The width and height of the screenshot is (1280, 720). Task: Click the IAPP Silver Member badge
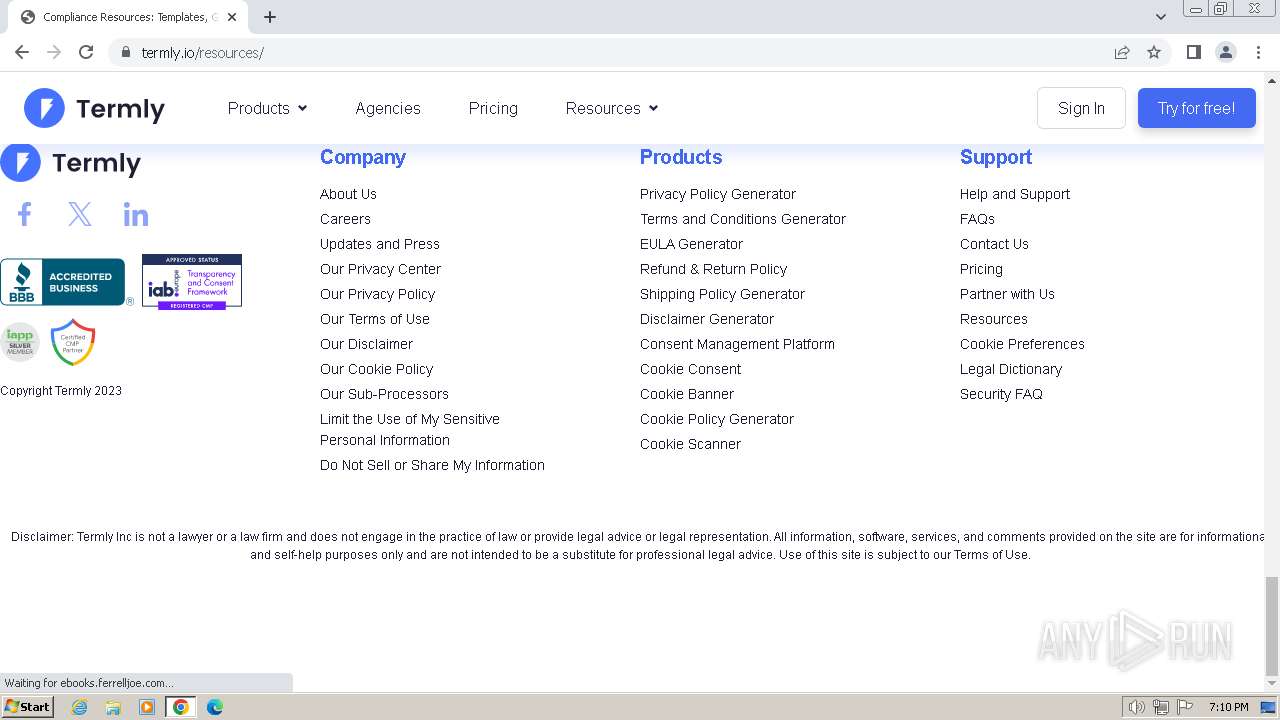[x=19, y=342]
